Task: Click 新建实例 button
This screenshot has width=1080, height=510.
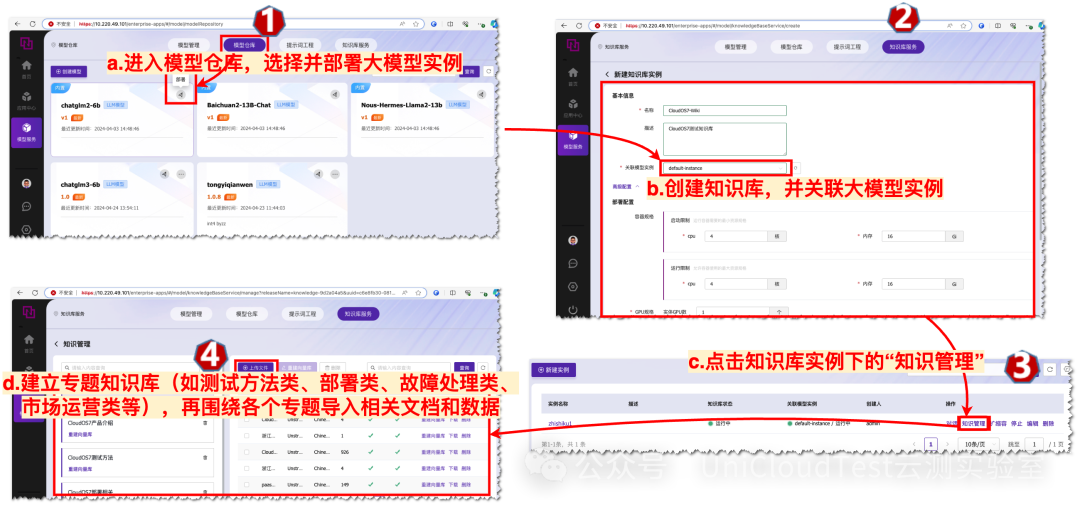Action: click(554, 369)
